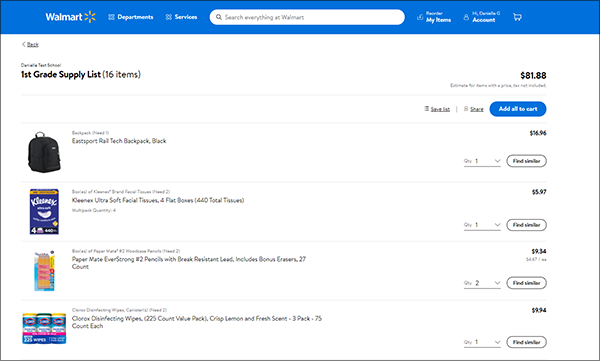Click the Walmart logo
The image size is (600, 361).
(70, 17)
